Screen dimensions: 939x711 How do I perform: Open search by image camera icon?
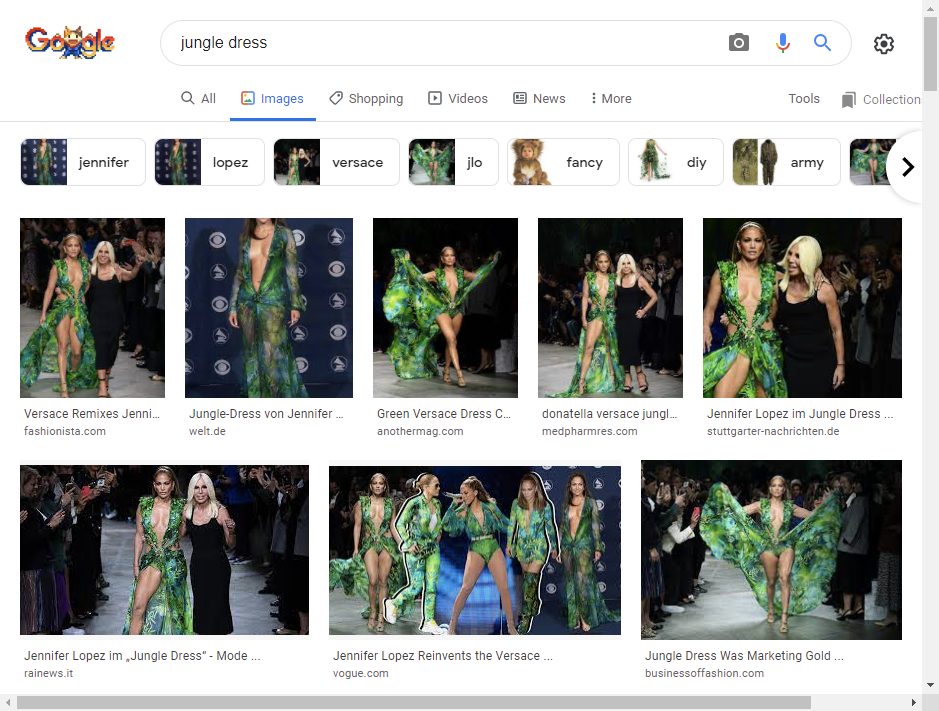[738, 43]
